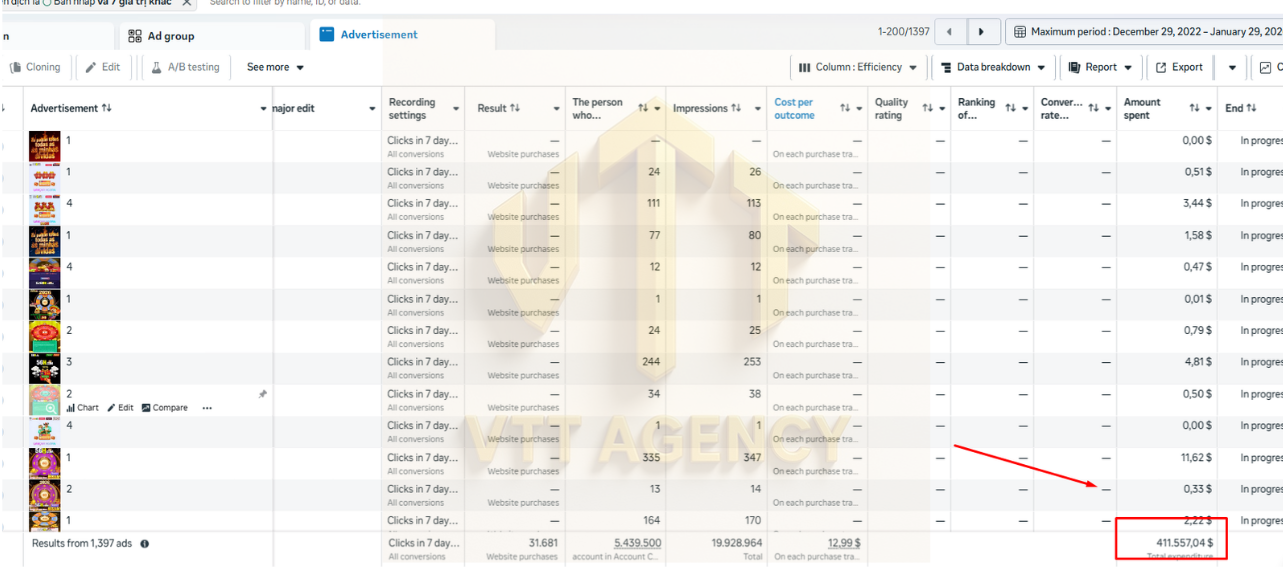Remove the filter chip with the X

pos(187,3)
